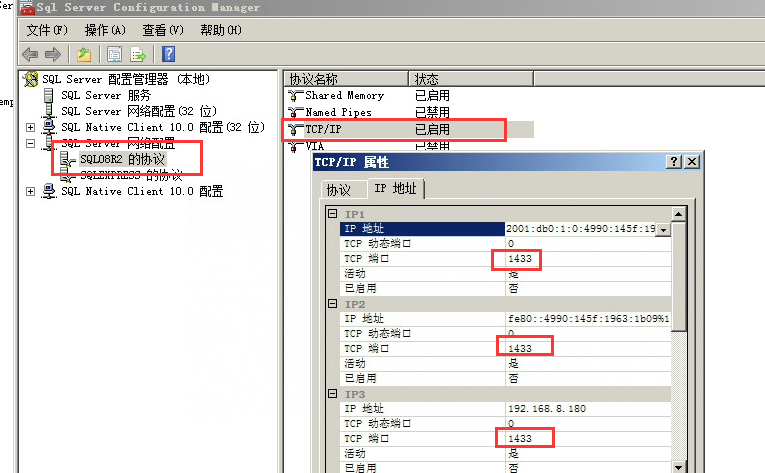Collapse the IP1 property group
The width and height of the screenshot is (765, 473).
[x=332, y=213]
